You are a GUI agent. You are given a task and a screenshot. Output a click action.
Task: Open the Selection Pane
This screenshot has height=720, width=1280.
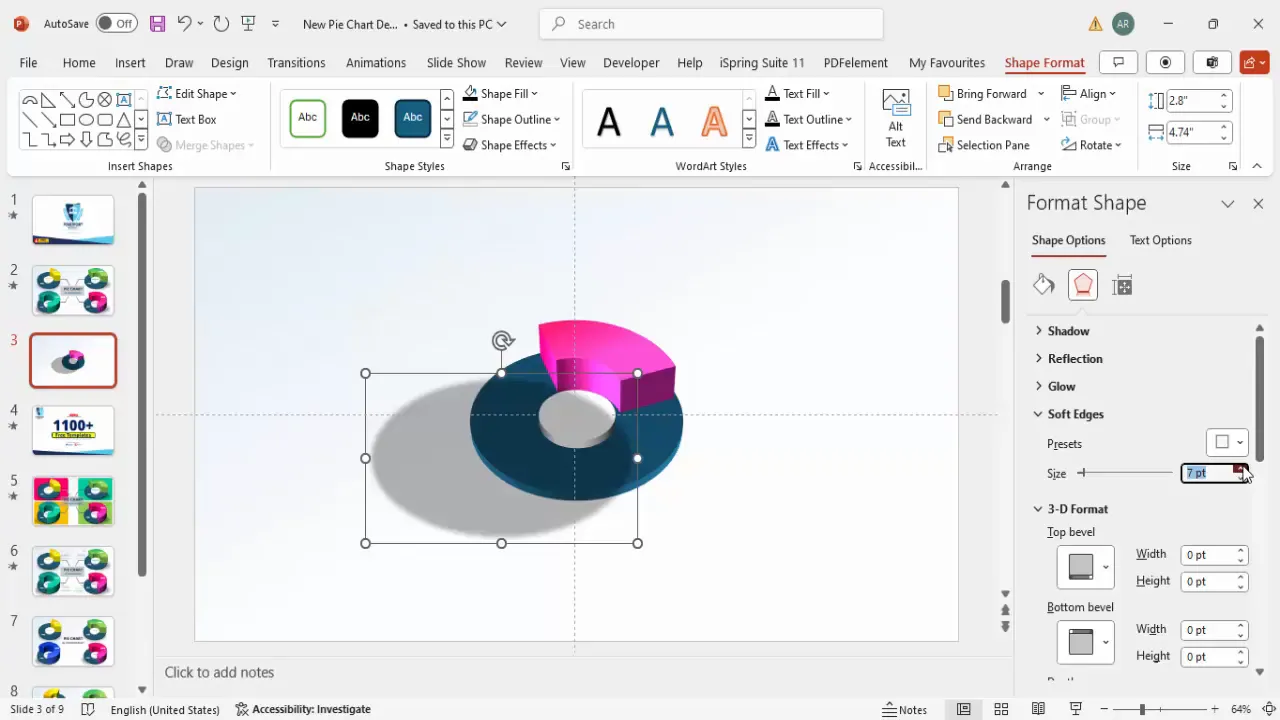[x=984, y=145]
